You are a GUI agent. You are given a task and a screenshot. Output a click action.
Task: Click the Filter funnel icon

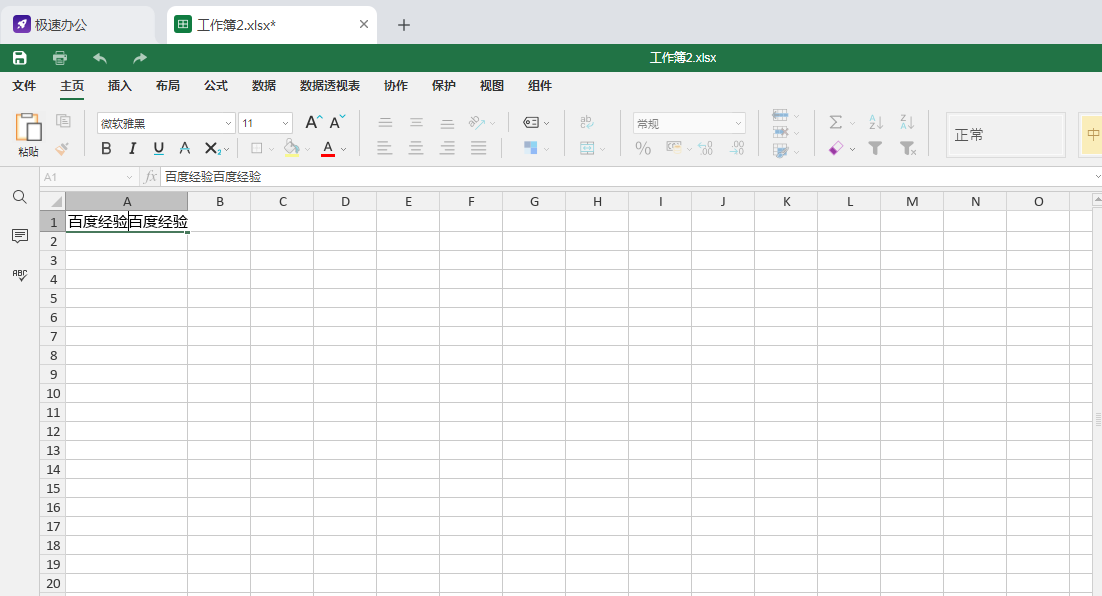click(875, 148)
